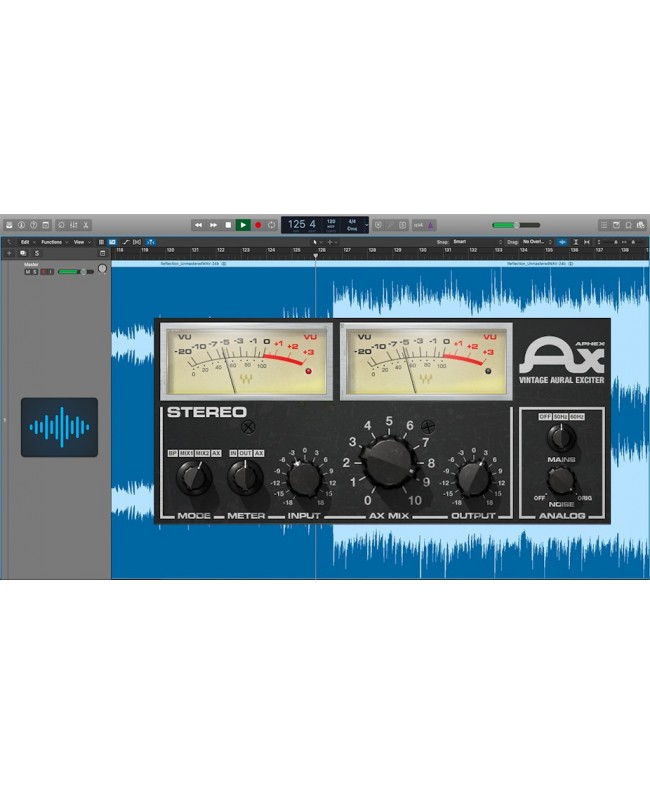This screenshot has width=650, height=794.
Task: Toggle the global Solo S button
Action: pyautogui.click(x=36, y=253)
